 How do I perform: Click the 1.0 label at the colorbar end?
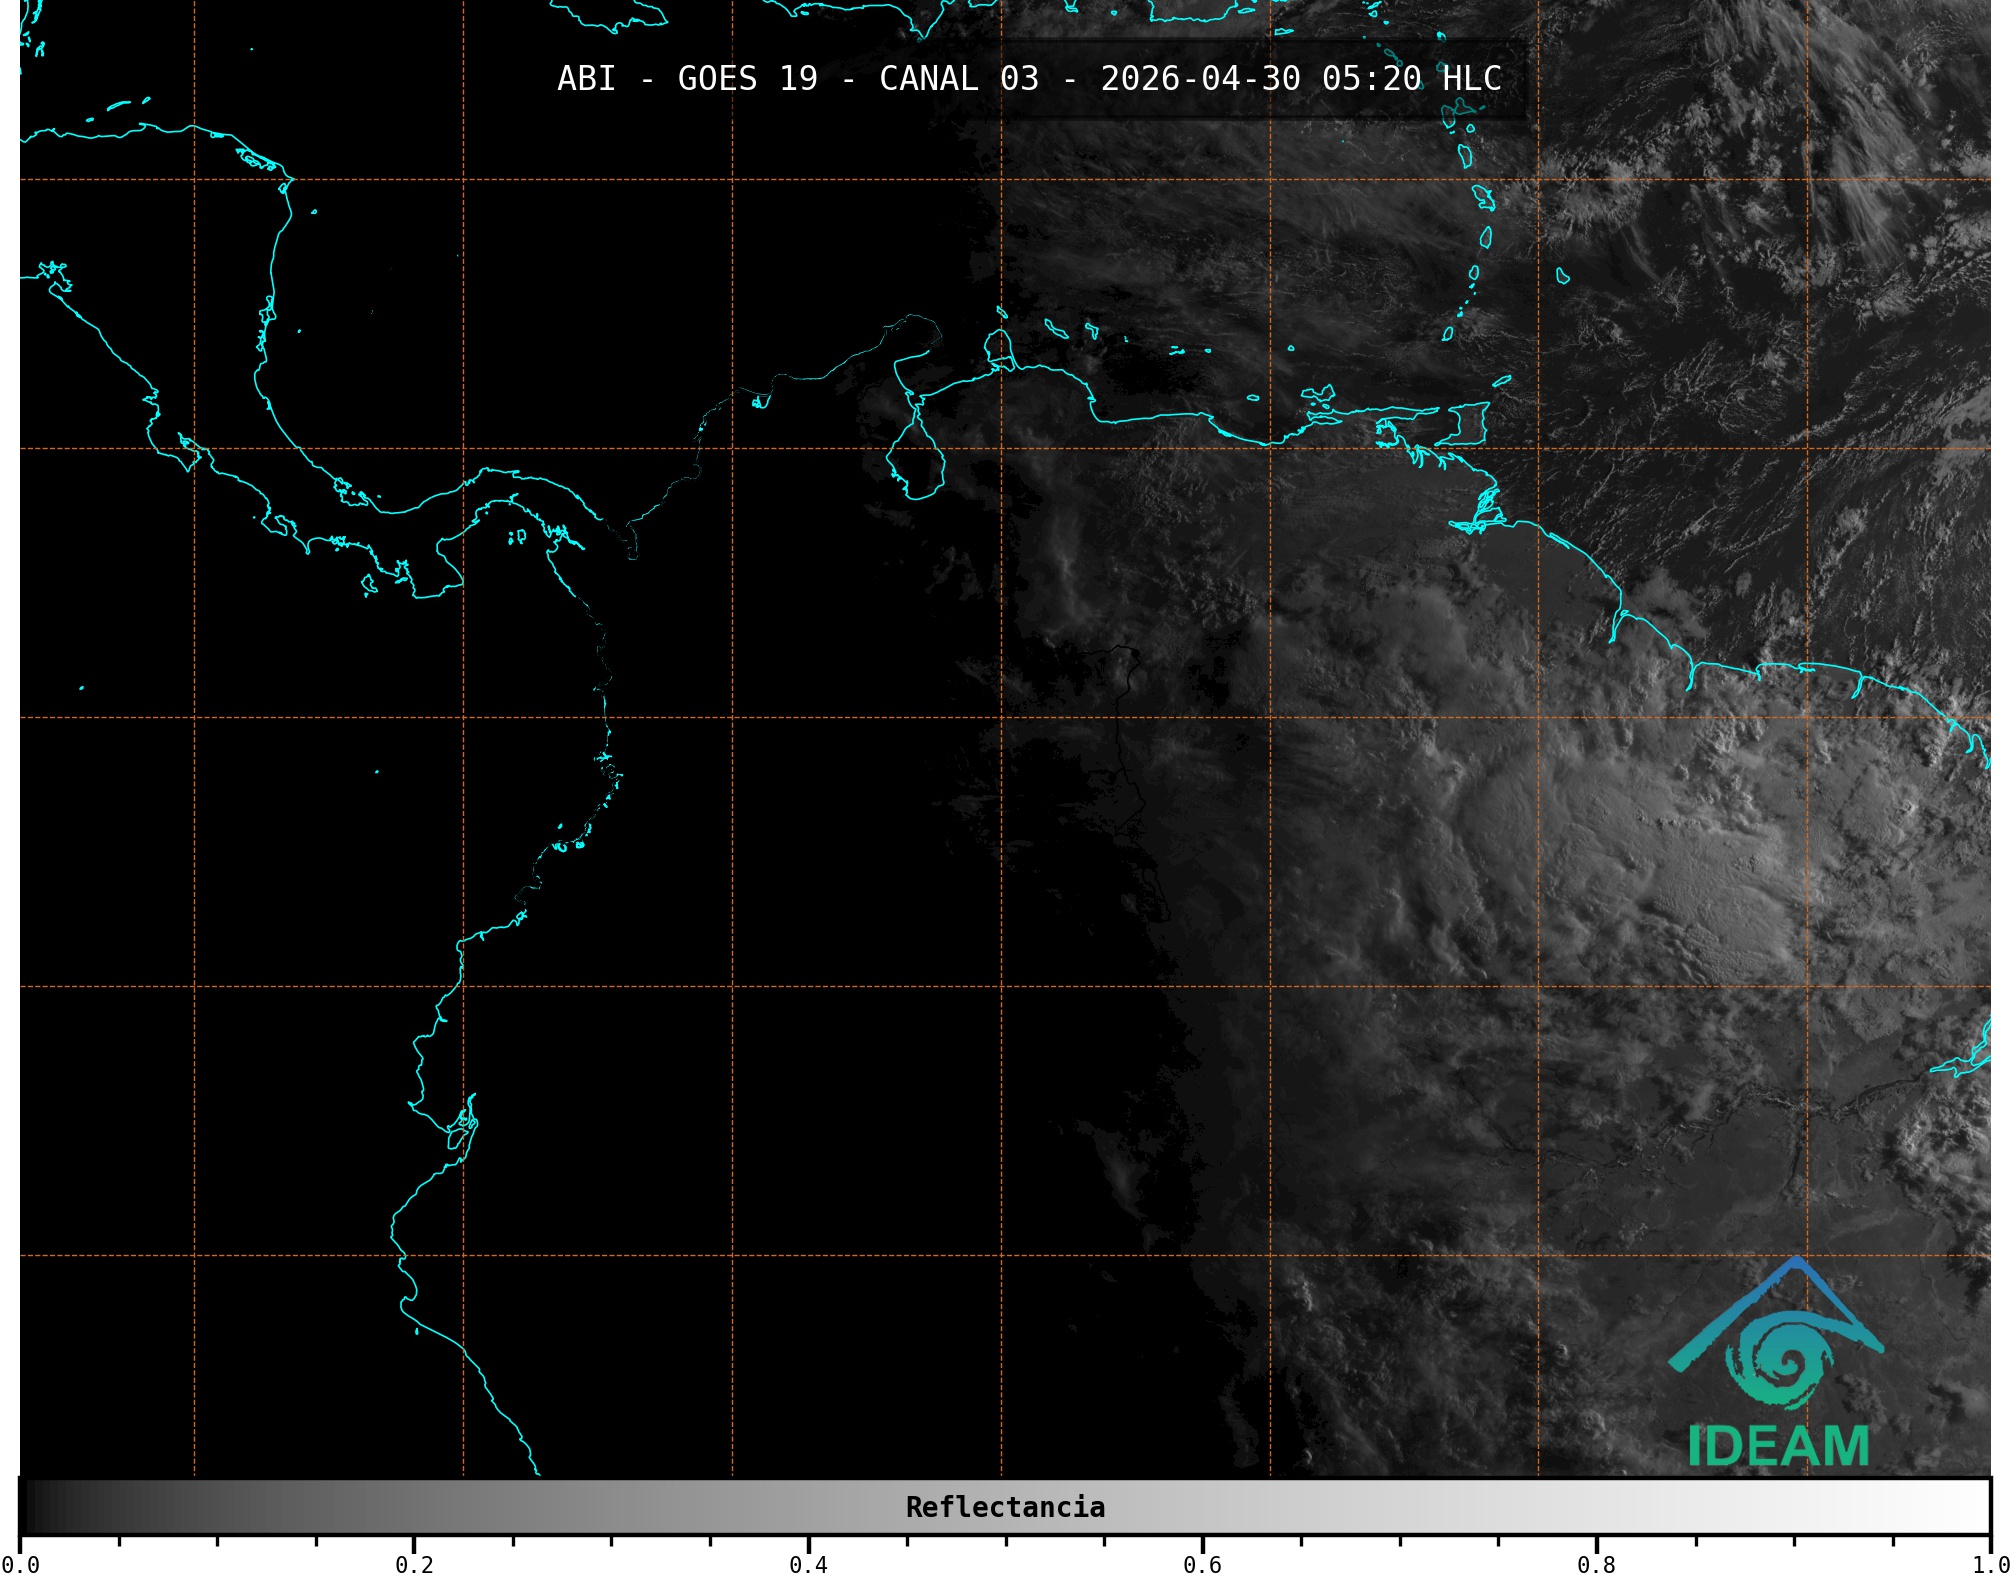point(1990,1564)
